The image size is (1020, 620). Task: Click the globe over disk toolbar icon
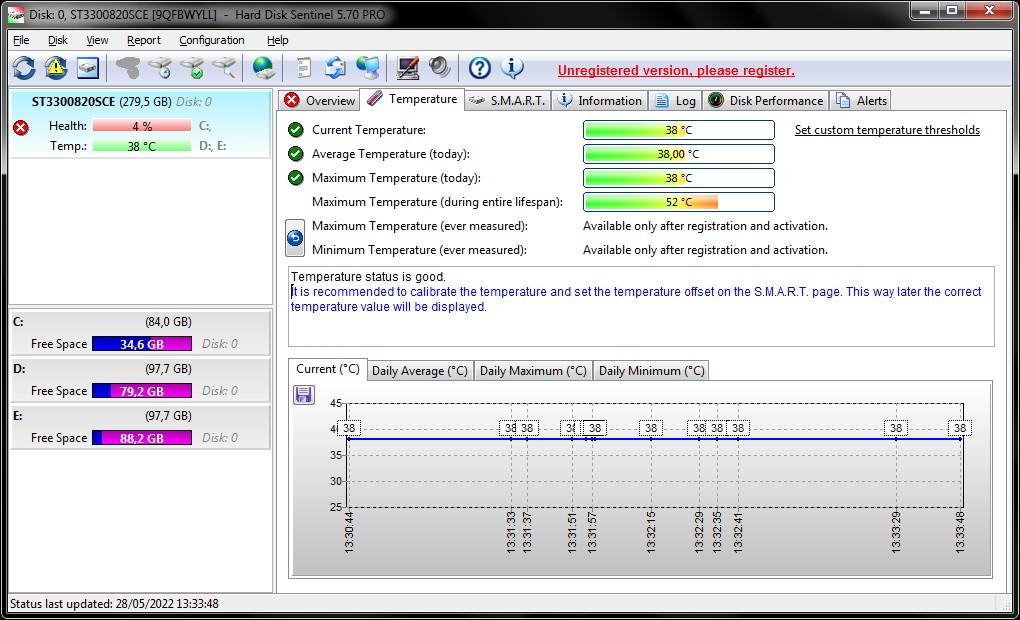[263, 68]
